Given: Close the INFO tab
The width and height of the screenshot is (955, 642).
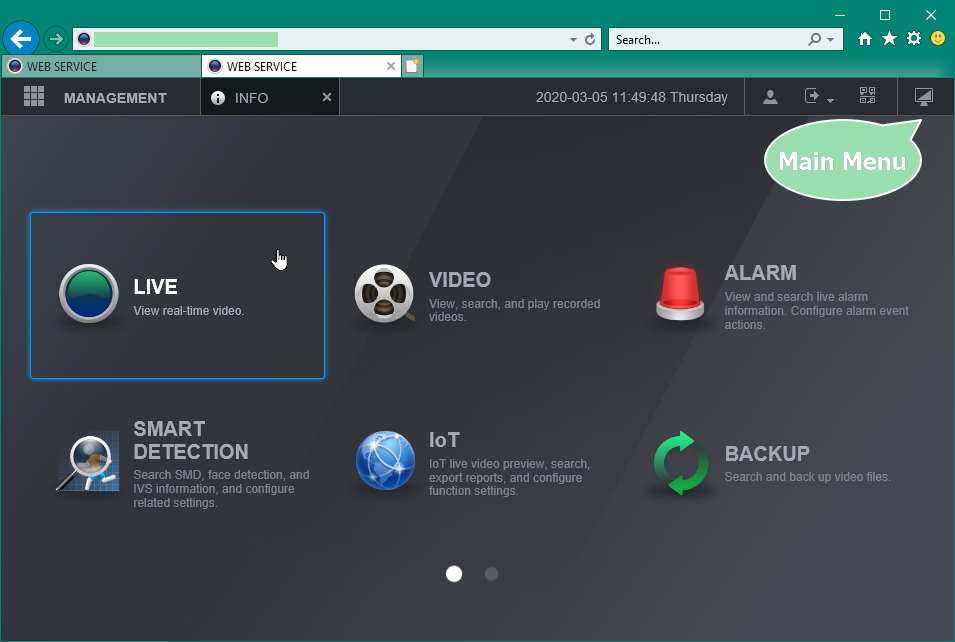Looking at the screenshot, I should [326, 97].
